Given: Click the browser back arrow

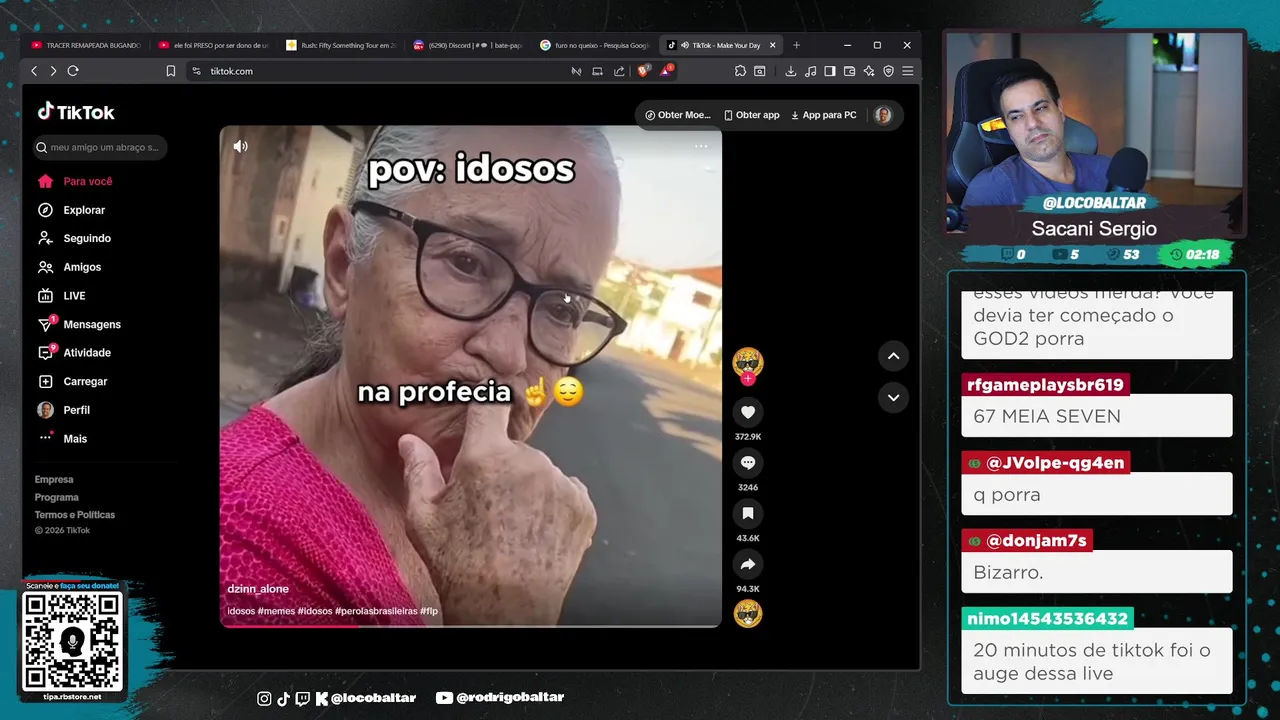Looking at the screenshot, I should pos(34,71).
